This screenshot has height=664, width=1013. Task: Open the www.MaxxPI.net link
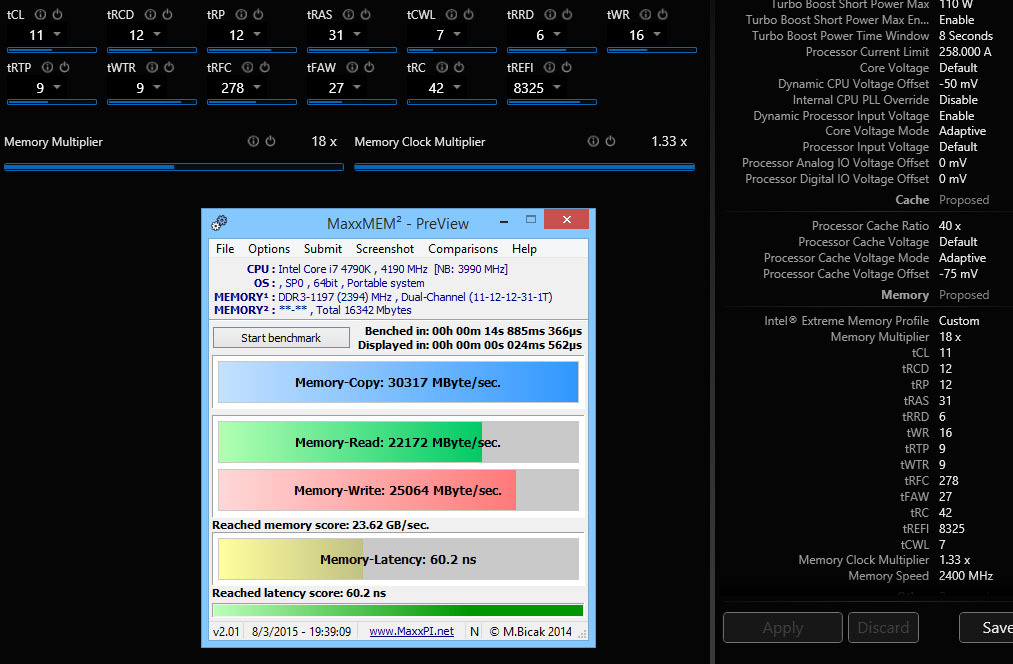tap(412, 631)
